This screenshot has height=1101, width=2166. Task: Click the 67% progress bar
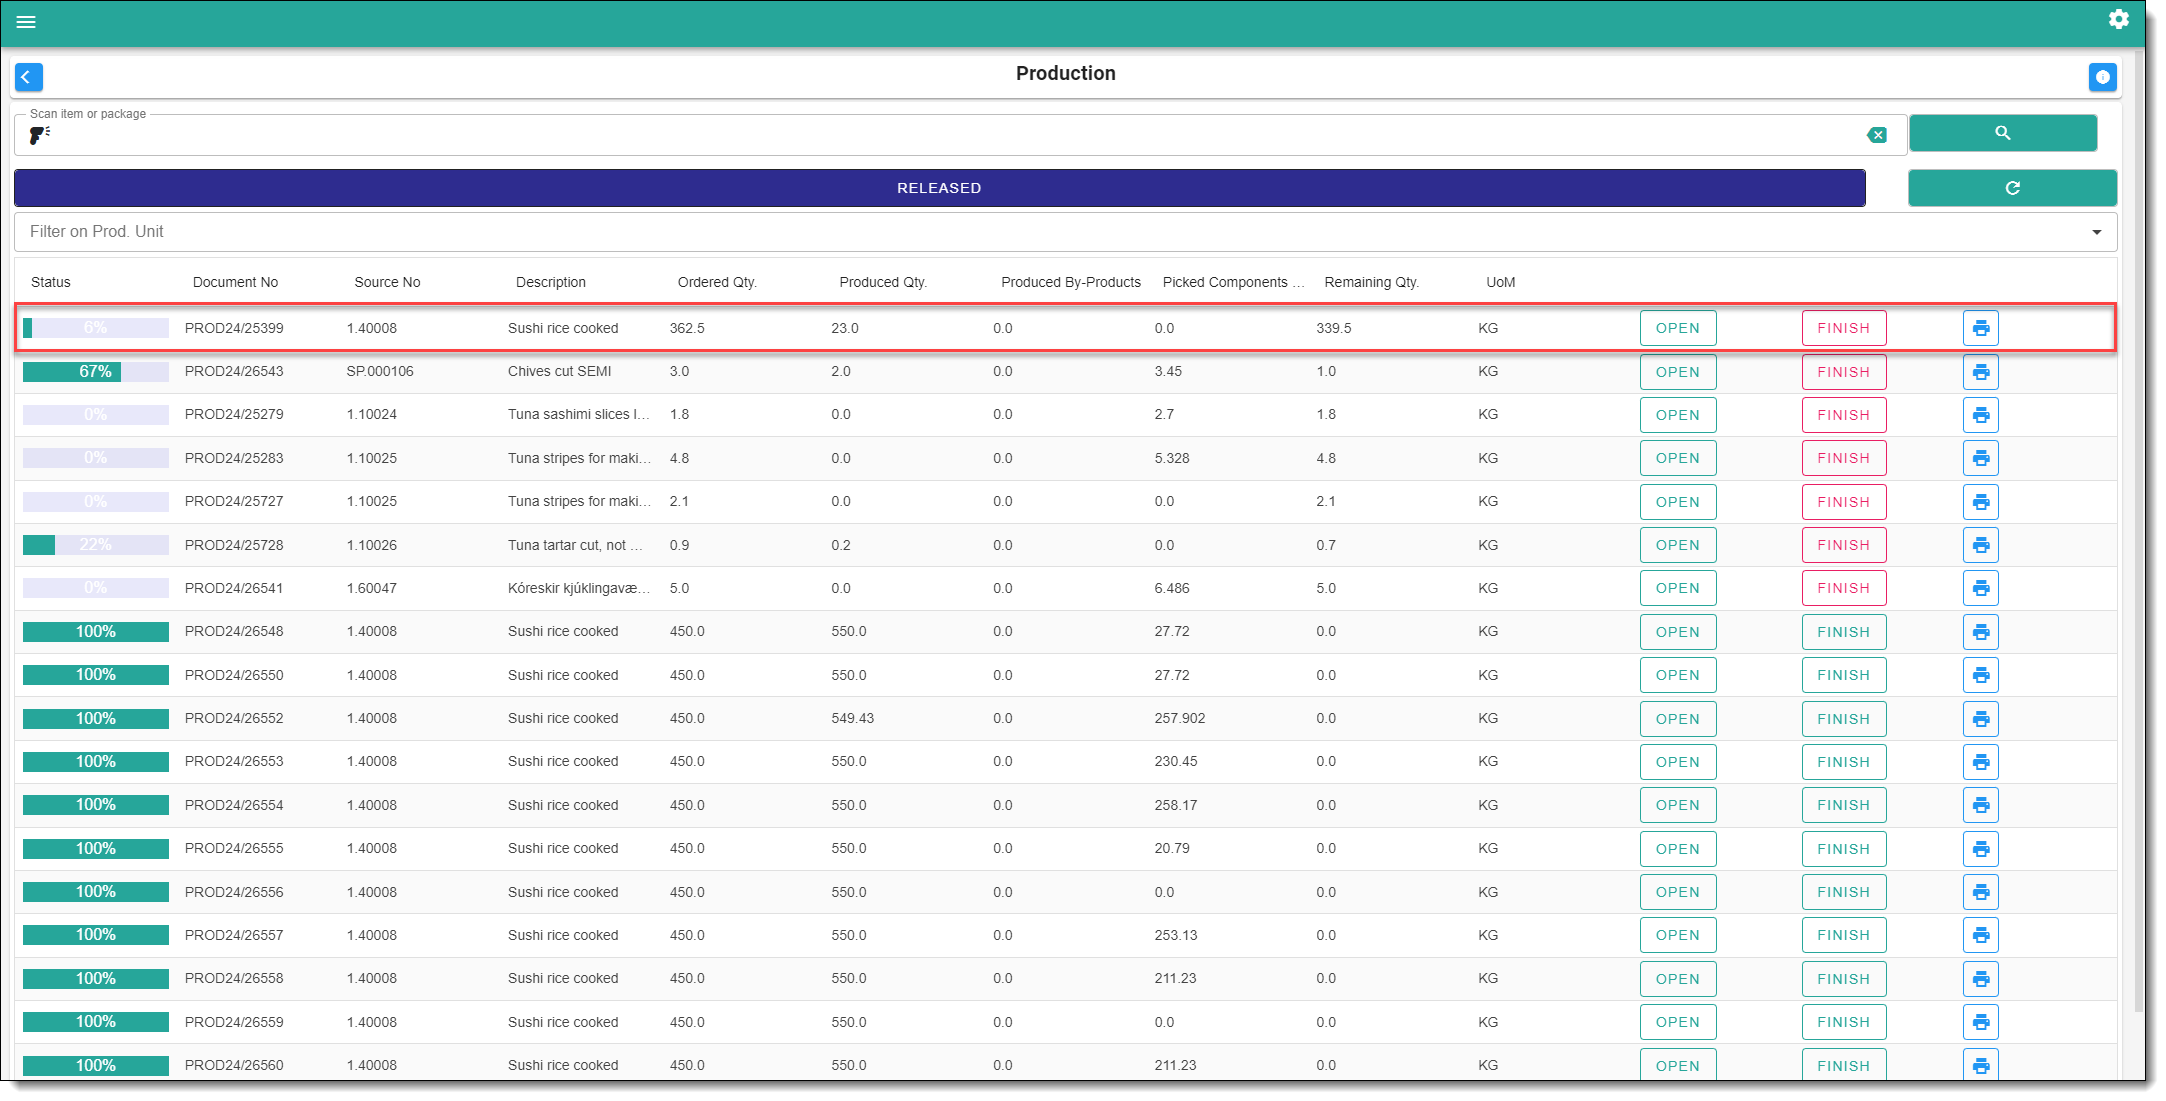click(95, 372)
